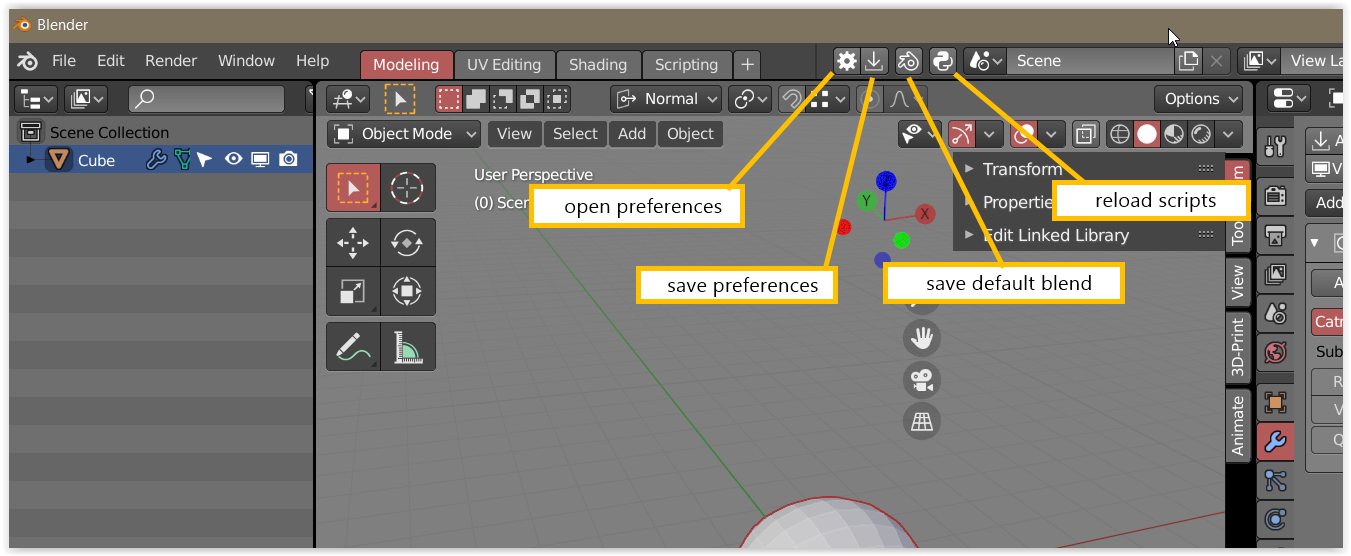Open the viewport Select menu
Viewport: 1351px width, 556px height.
[575, 133]
